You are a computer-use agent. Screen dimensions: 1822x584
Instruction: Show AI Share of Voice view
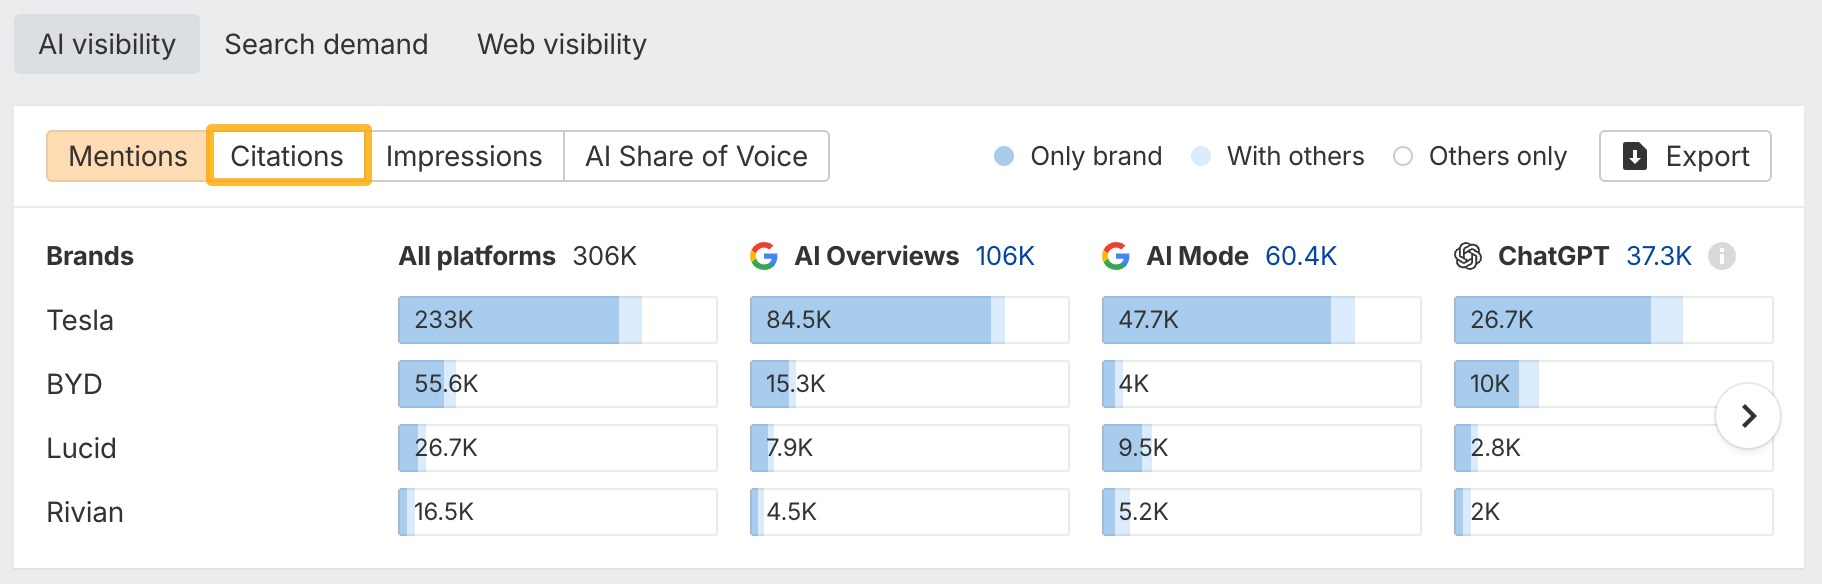tap(696, 156)
